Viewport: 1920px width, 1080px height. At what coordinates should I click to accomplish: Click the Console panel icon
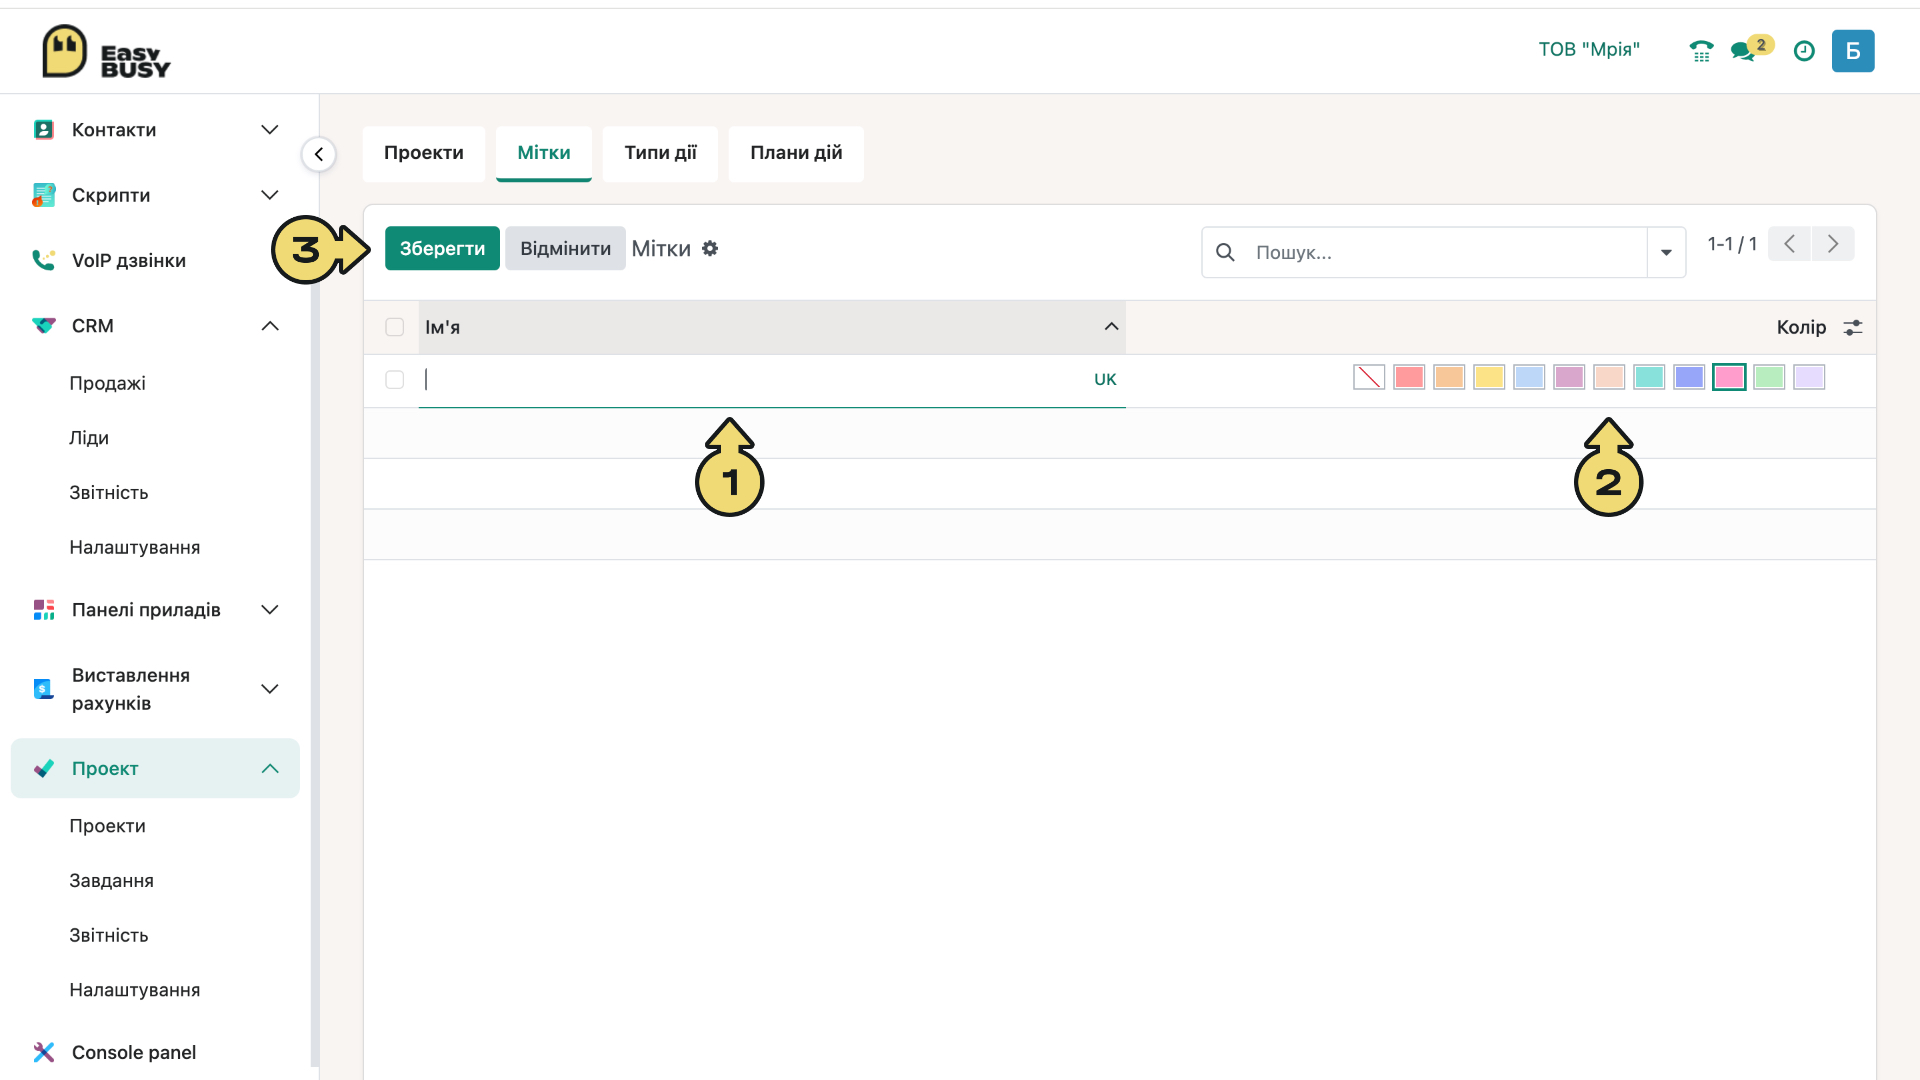pos(44,1052)
